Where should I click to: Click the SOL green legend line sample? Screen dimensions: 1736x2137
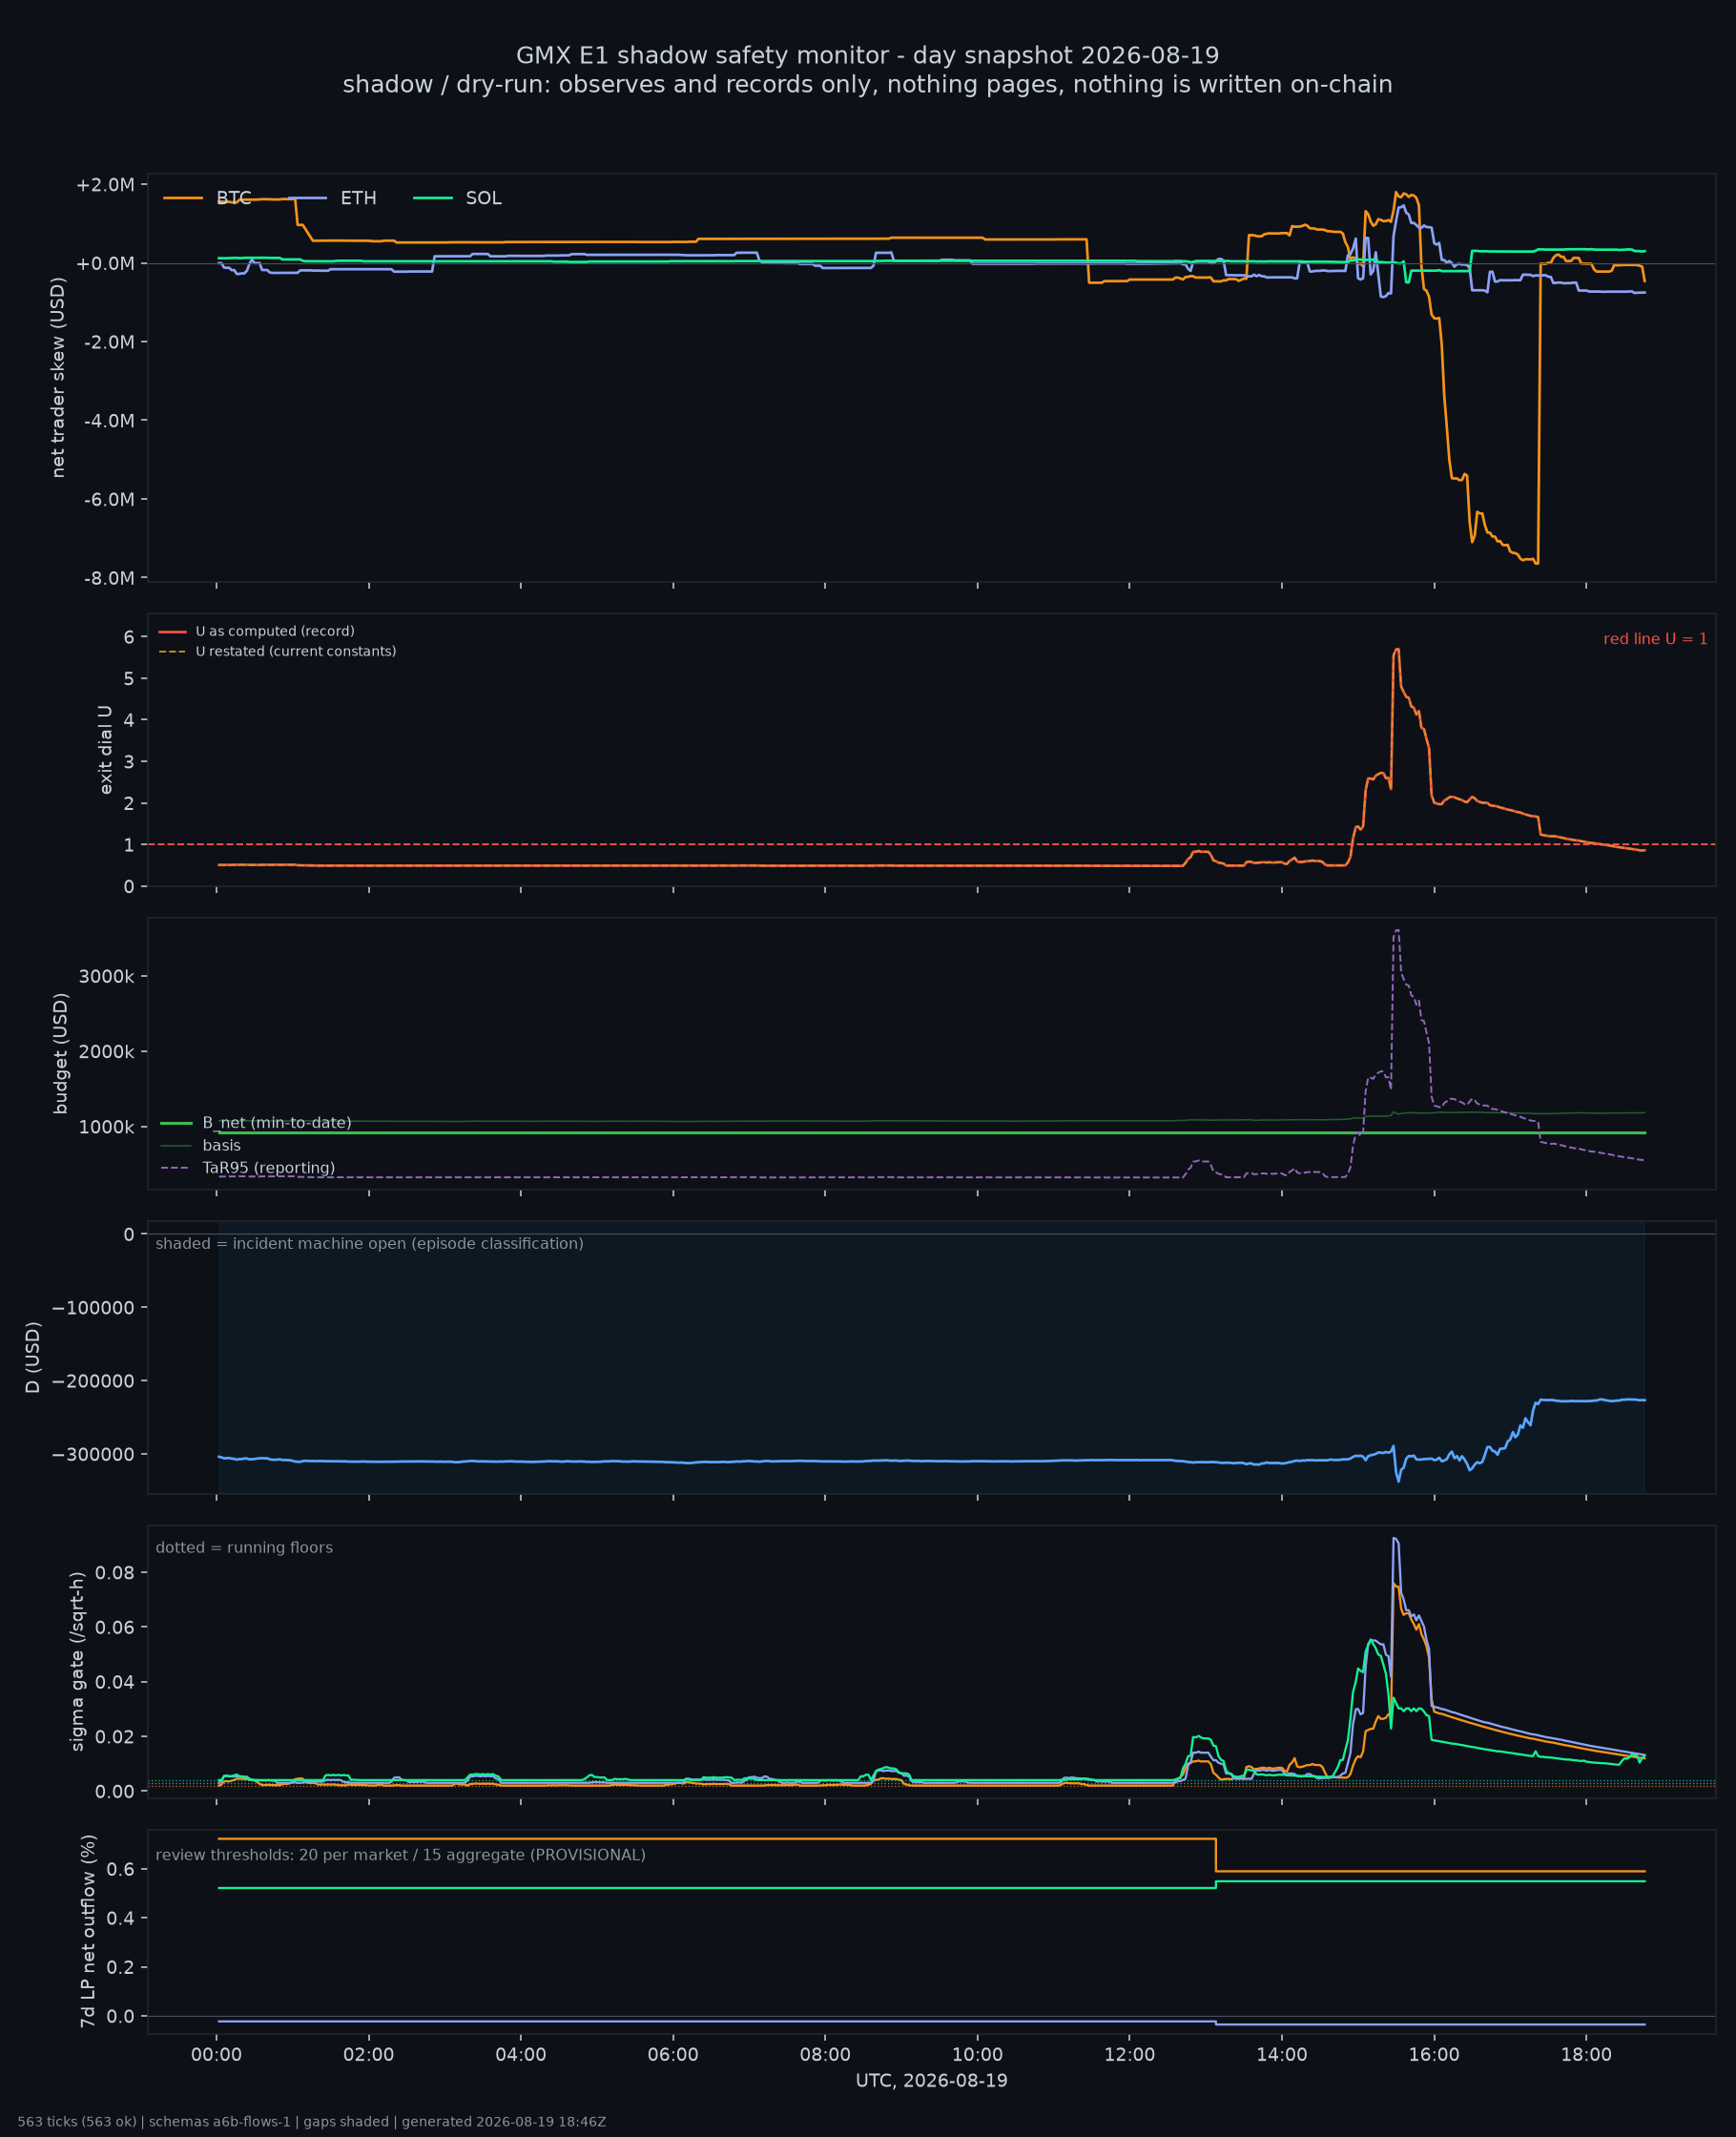[432, 198]
